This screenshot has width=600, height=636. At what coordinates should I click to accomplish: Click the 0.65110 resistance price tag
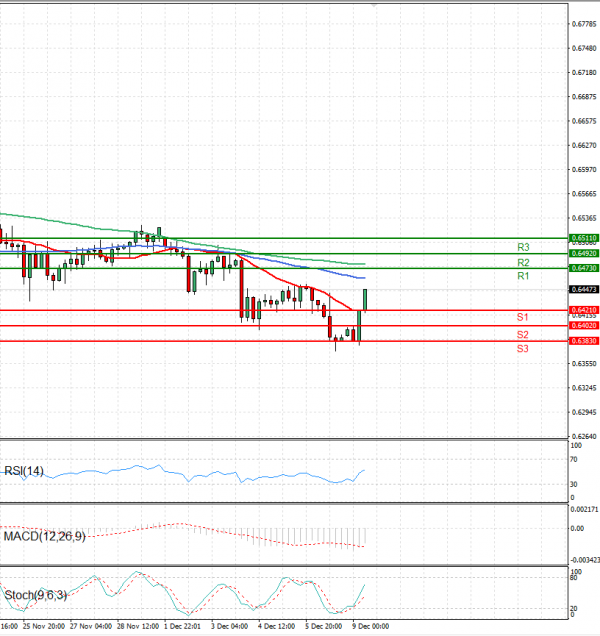[x=584, y=238]
